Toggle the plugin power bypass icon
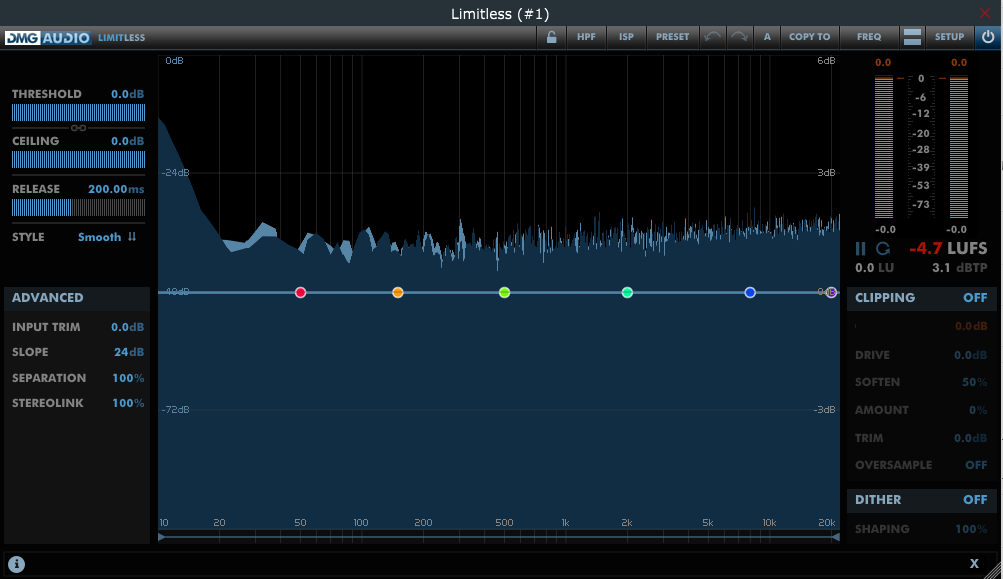The width and height of the screenshot is (1003, 579). [x=988, y=37]
